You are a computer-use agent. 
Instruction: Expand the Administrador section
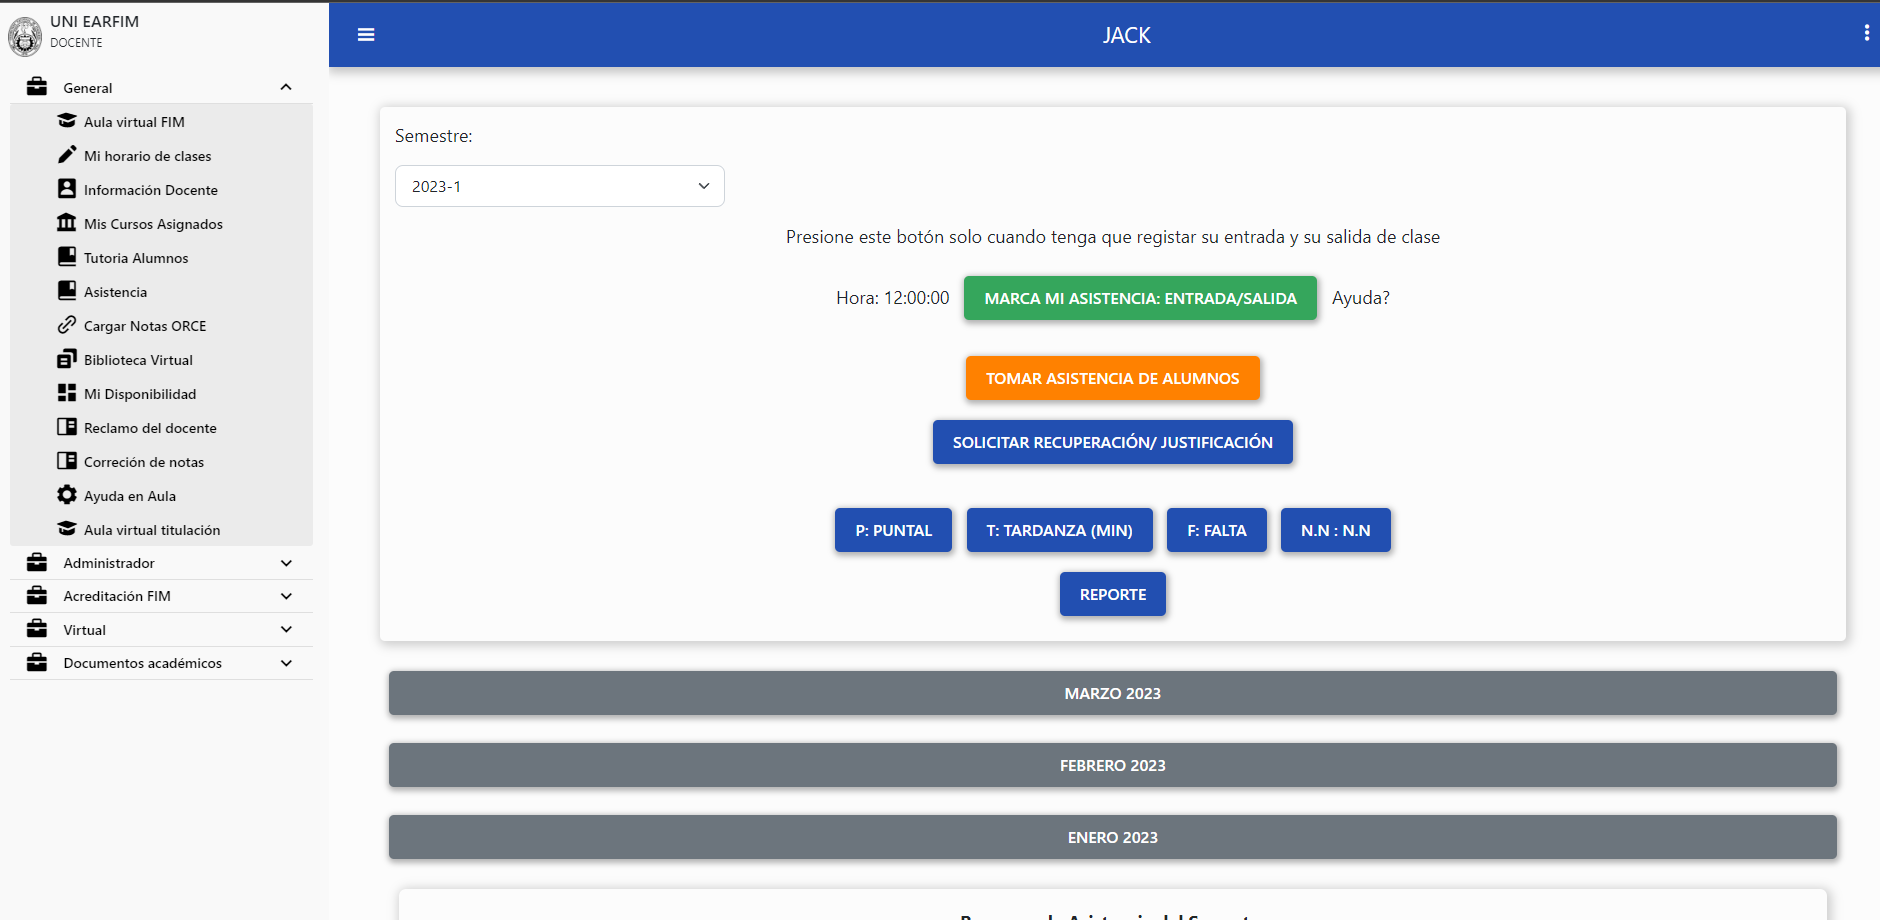[x=286, y=562]
